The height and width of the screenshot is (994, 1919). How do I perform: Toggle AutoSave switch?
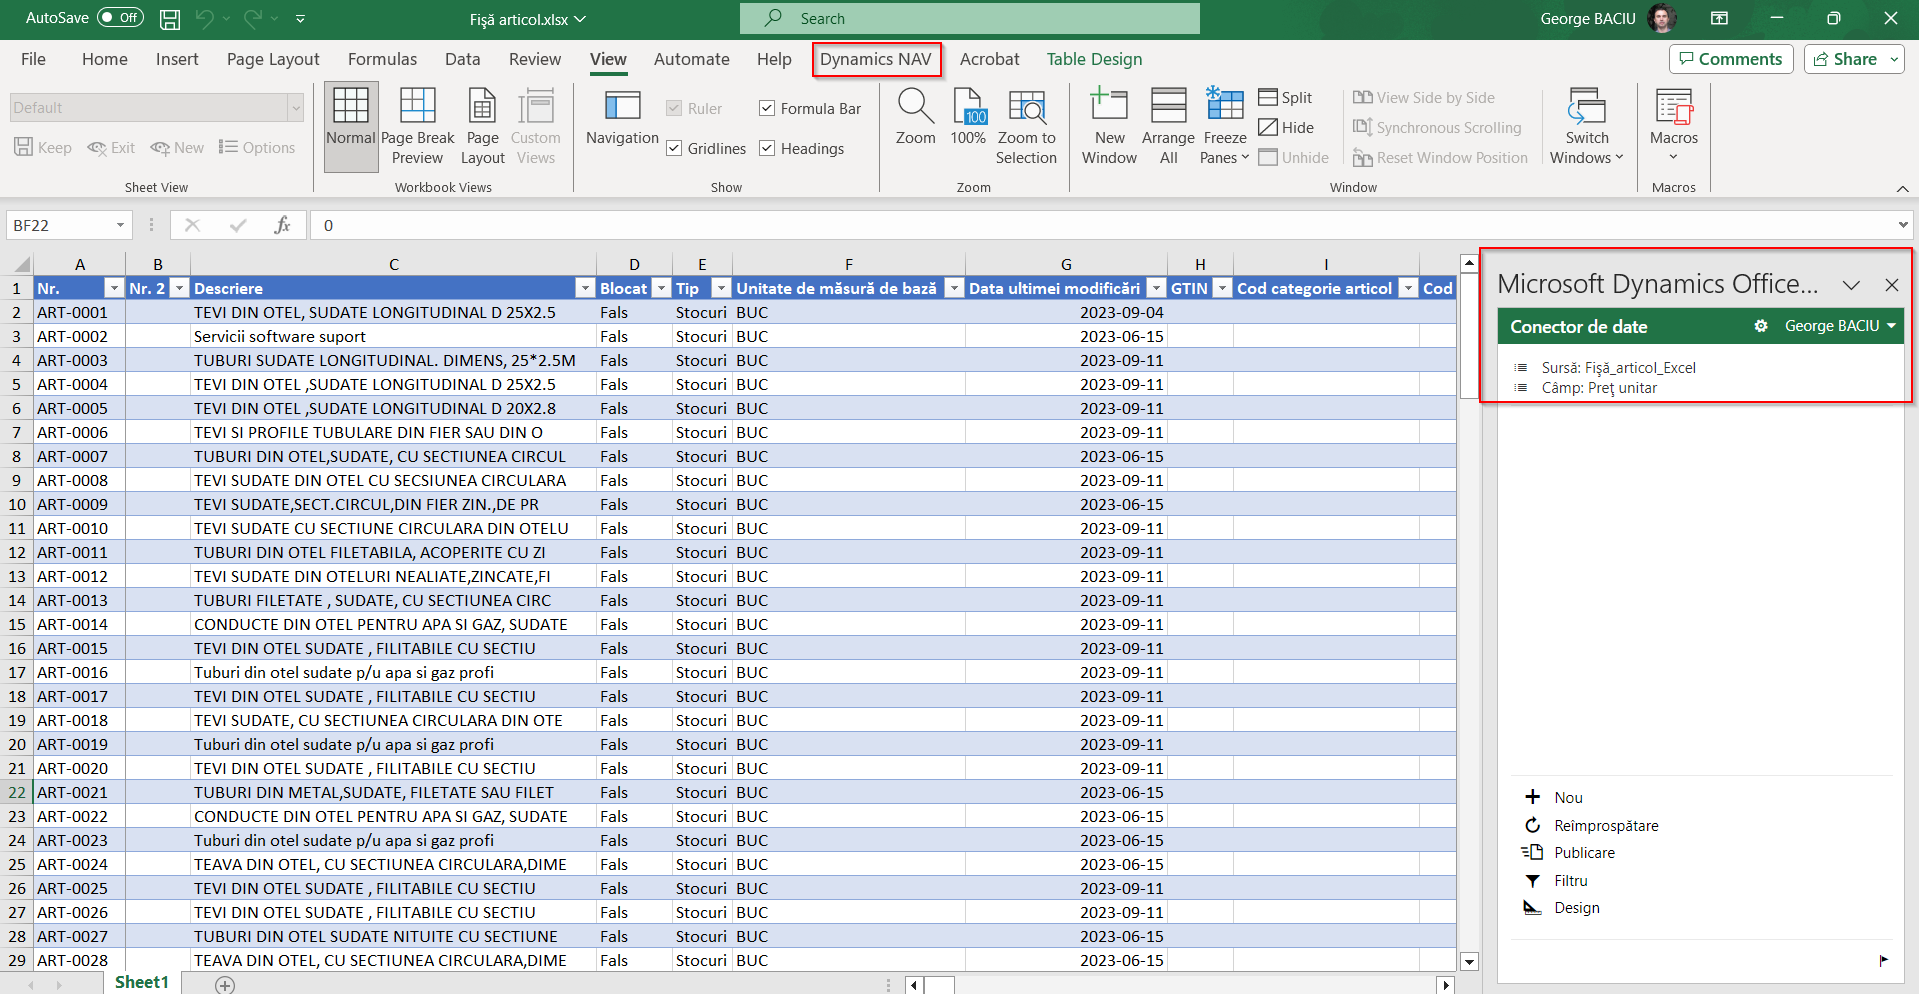click(x=120, y=18)
